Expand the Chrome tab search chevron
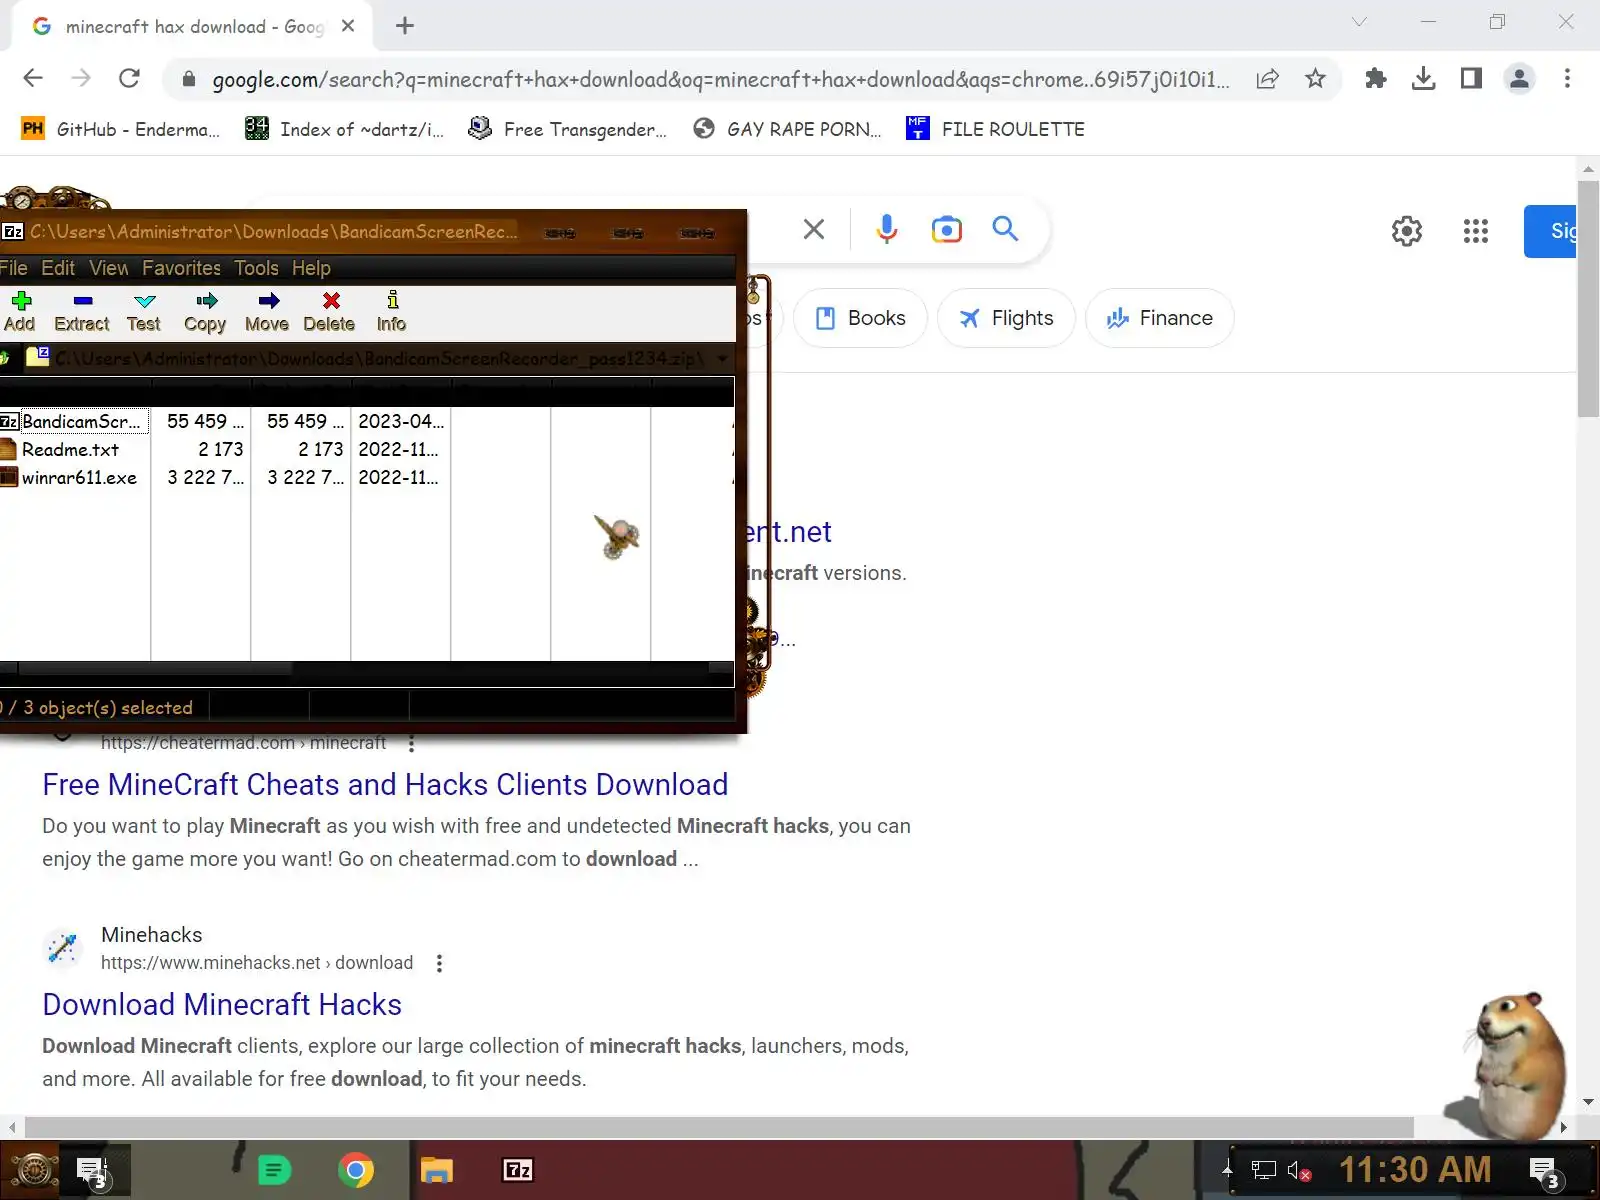 click(1359, 22)
